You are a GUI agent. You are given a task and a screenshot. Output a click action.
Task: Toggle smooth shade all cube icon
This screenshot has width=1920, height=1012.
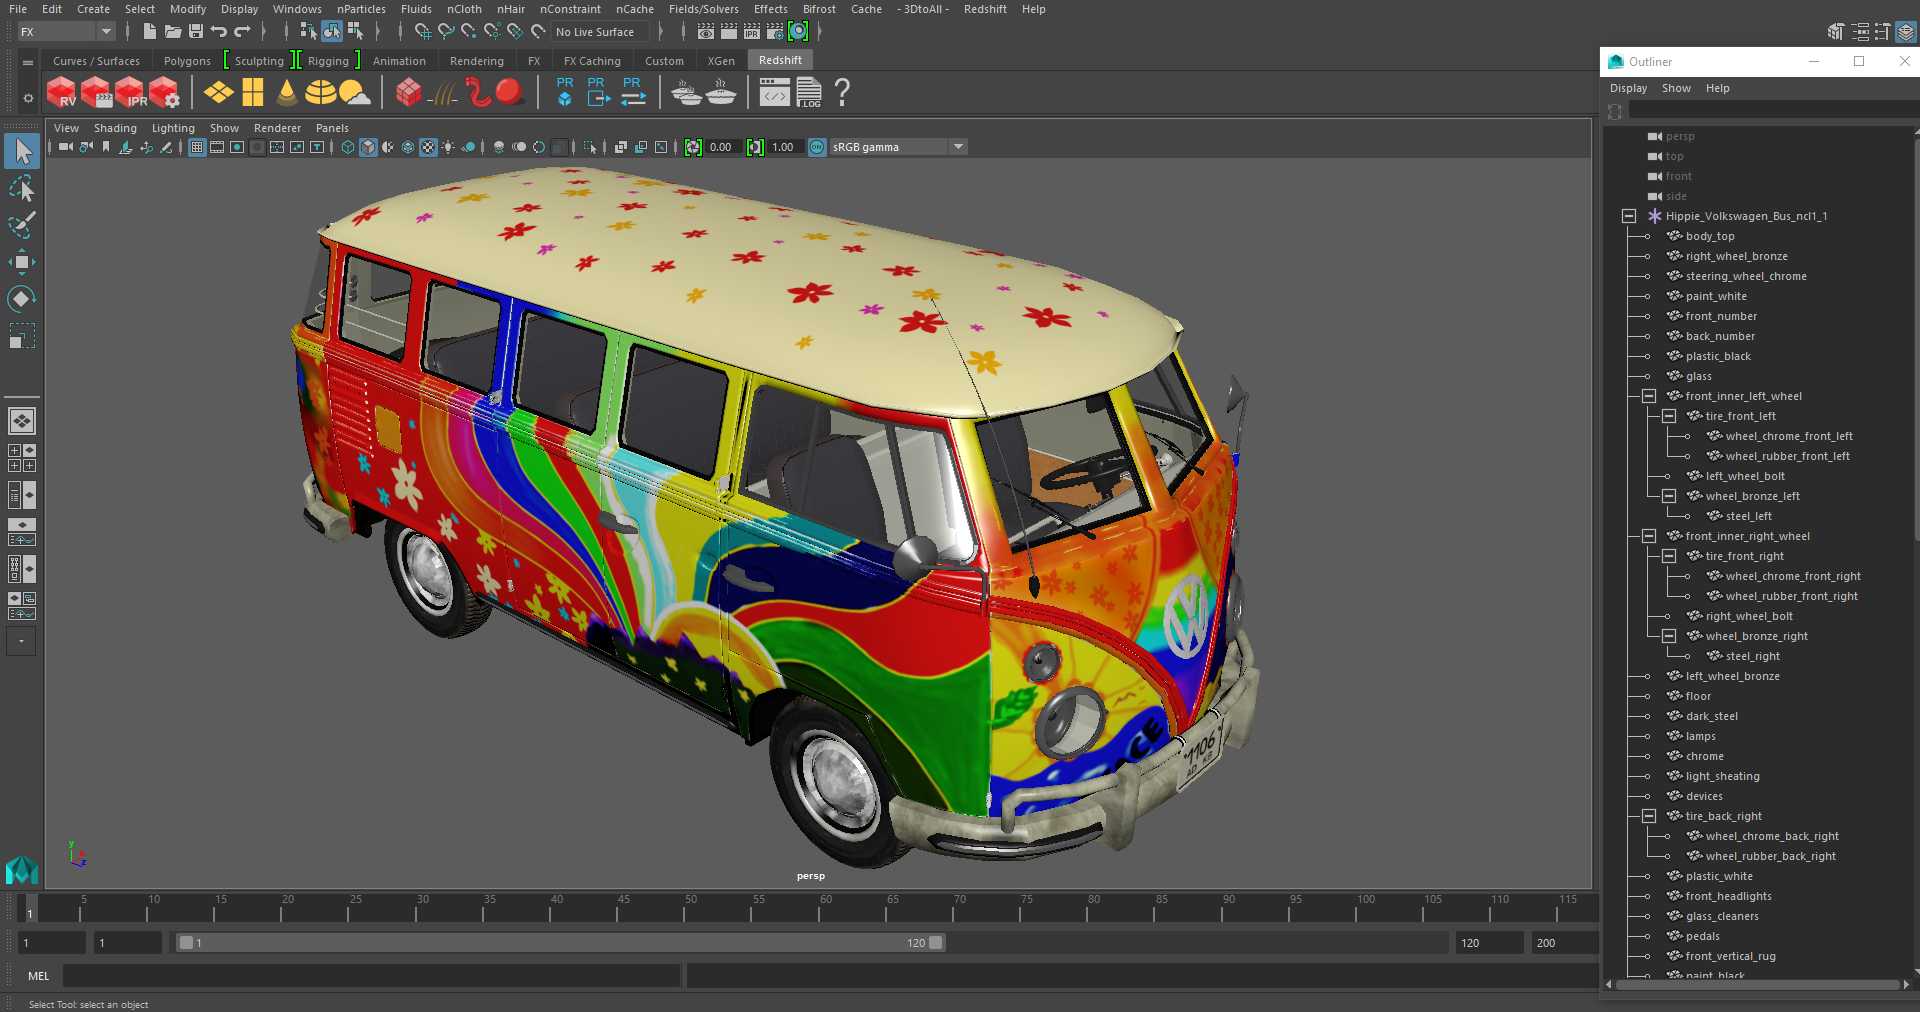click(x=368, y=147)
